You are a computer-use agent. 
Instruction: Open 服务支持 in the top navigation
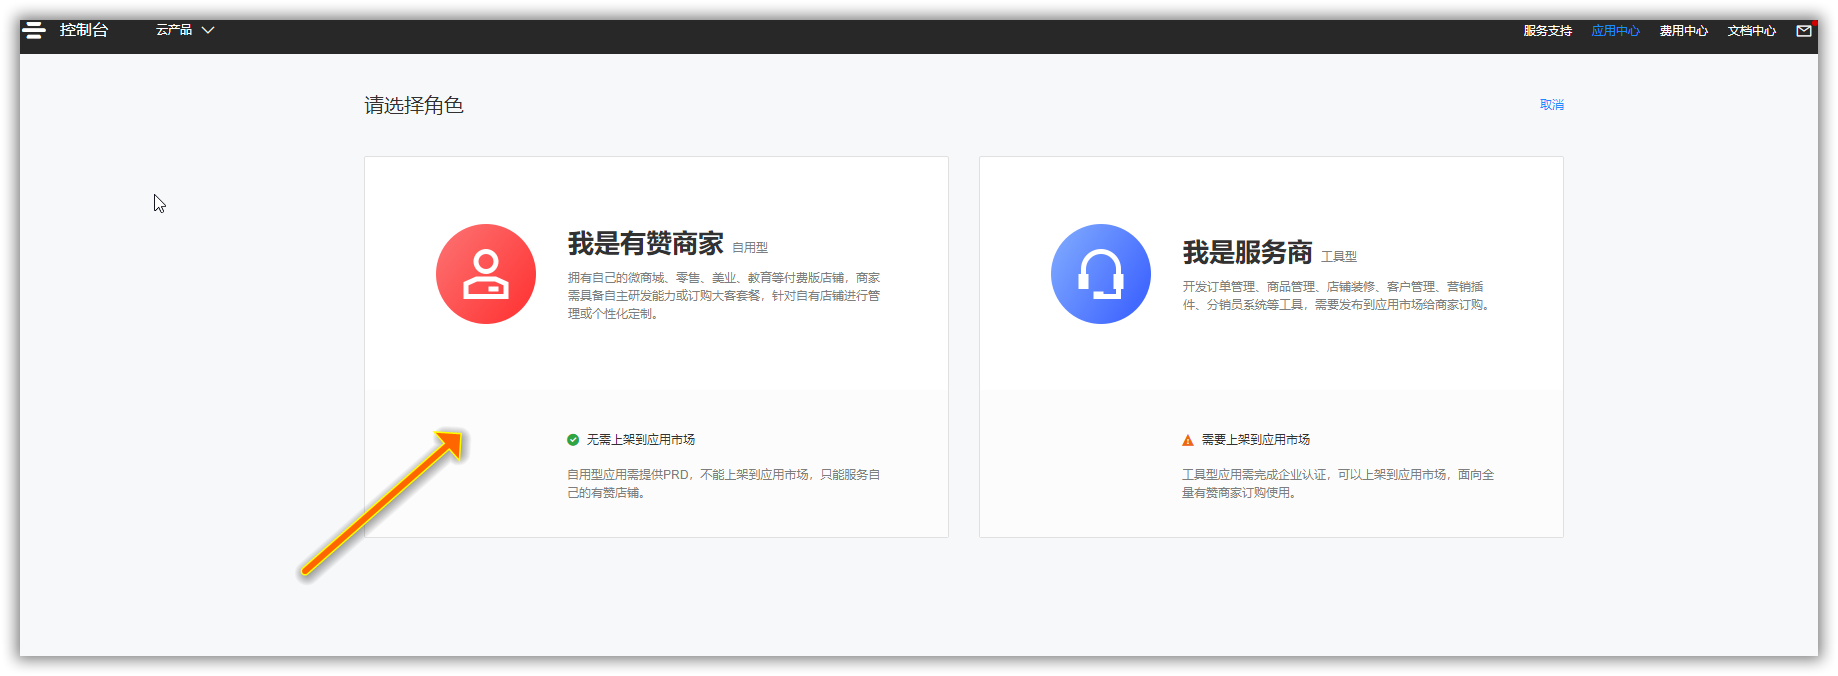pos(1547,31)
